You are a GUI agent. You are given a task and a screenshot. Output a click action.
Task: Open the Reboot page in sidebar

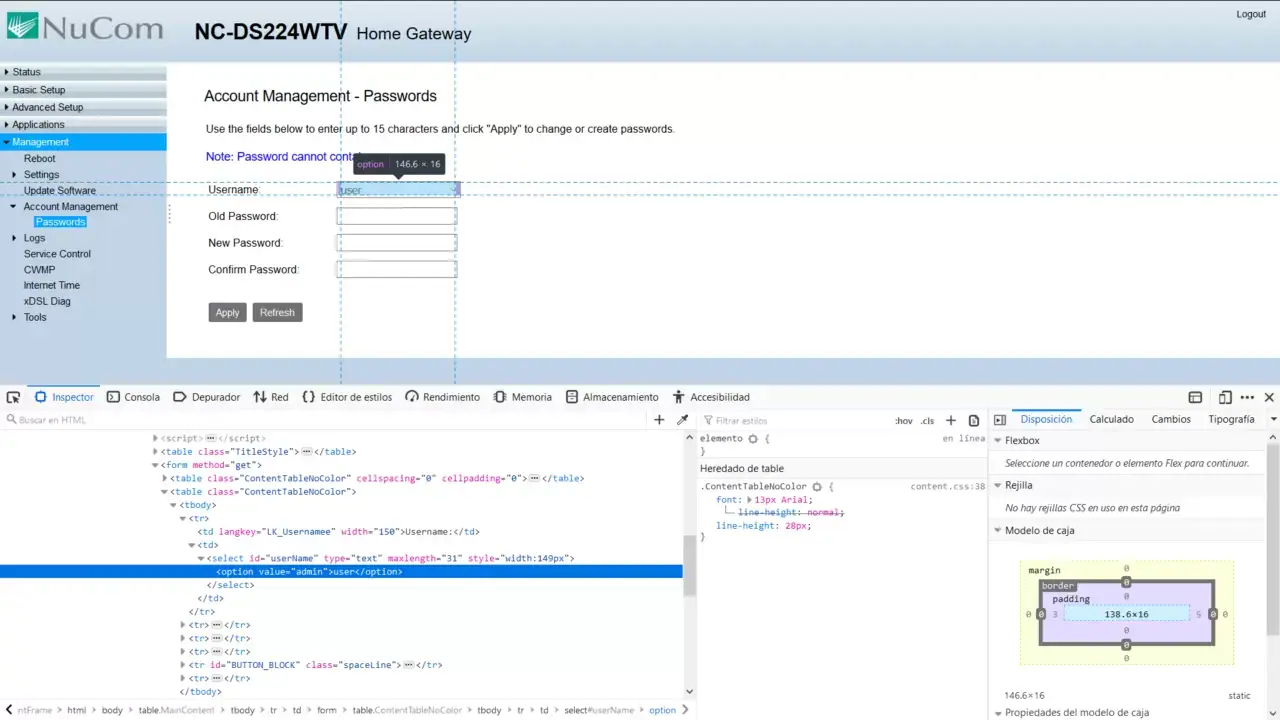pos(40,158)
